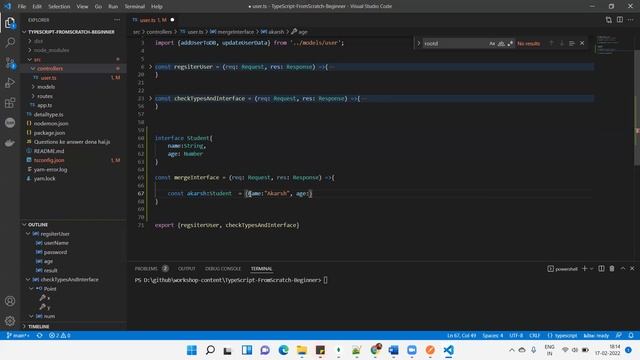640x360 pixels.
Task: Expand the TIMELINE section
Action: (x=24, y=327)
